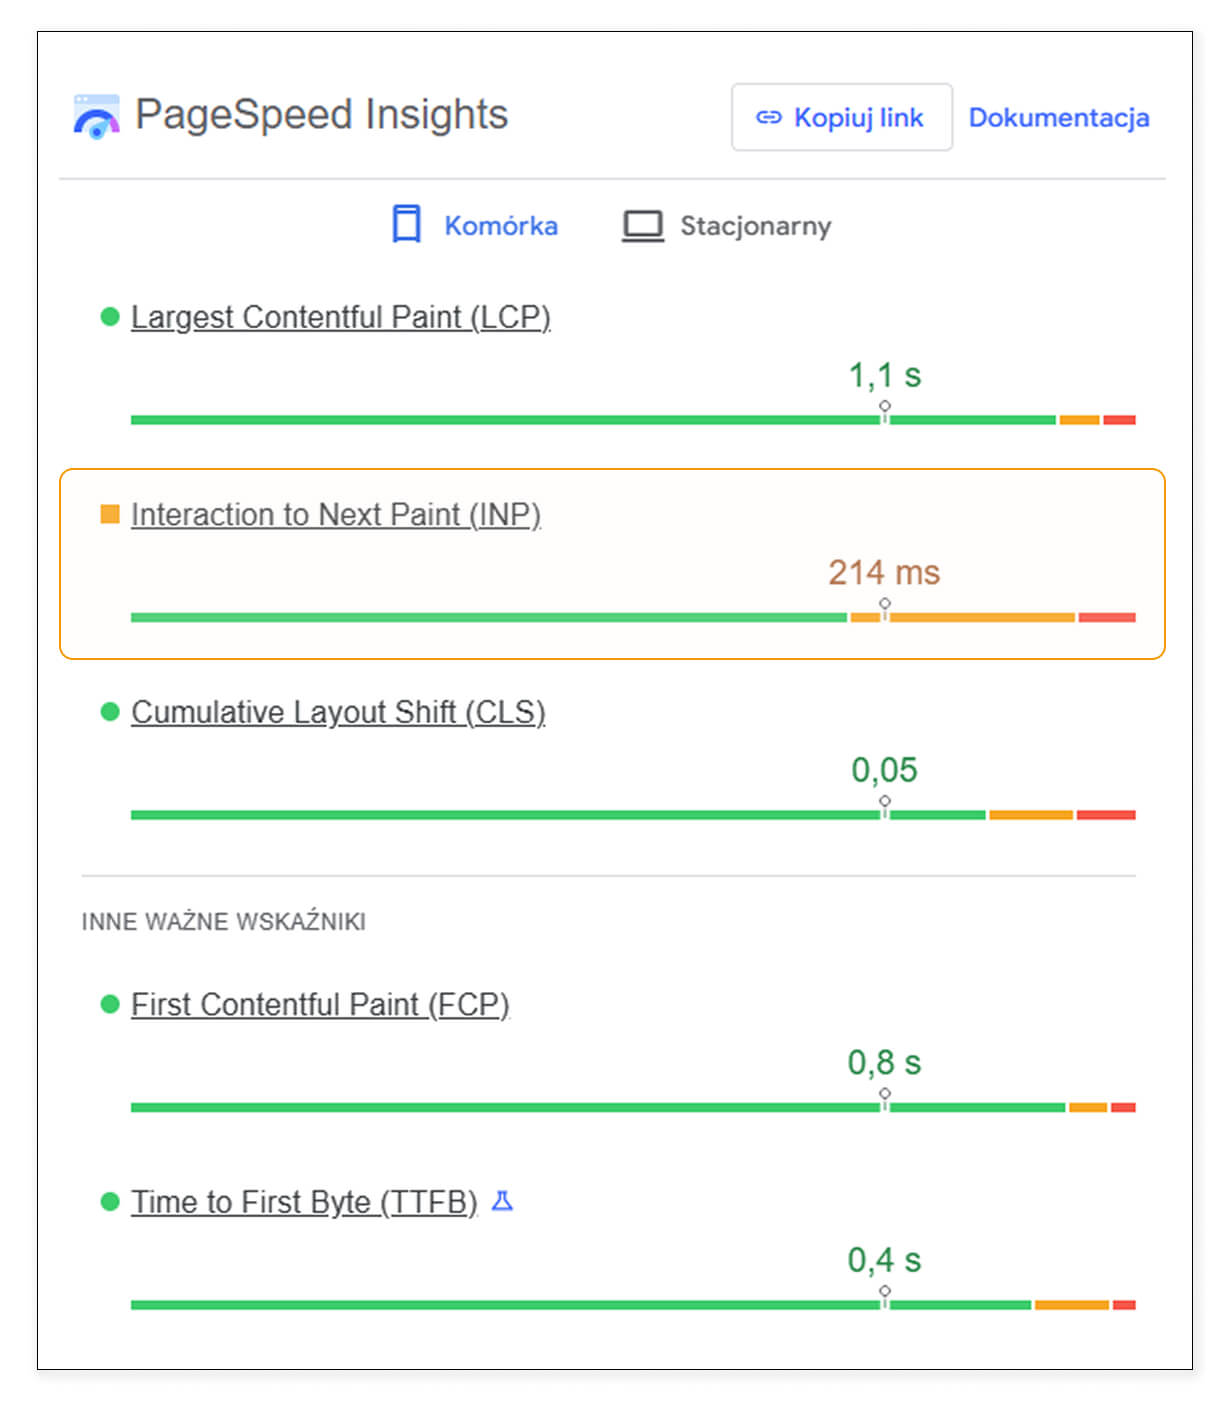Click the red segment of the CLS bar
Screen dimensions: 1230x1401
(x=1106, y=815)
